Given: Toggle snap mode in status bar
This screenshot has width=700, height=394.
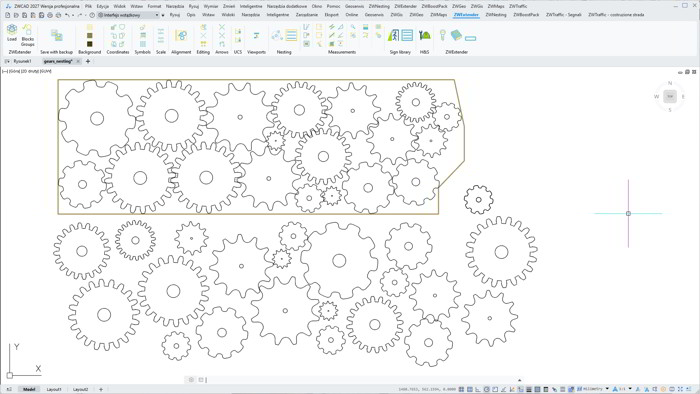Looking at the screenshot, I should click(x=461, y=390).
